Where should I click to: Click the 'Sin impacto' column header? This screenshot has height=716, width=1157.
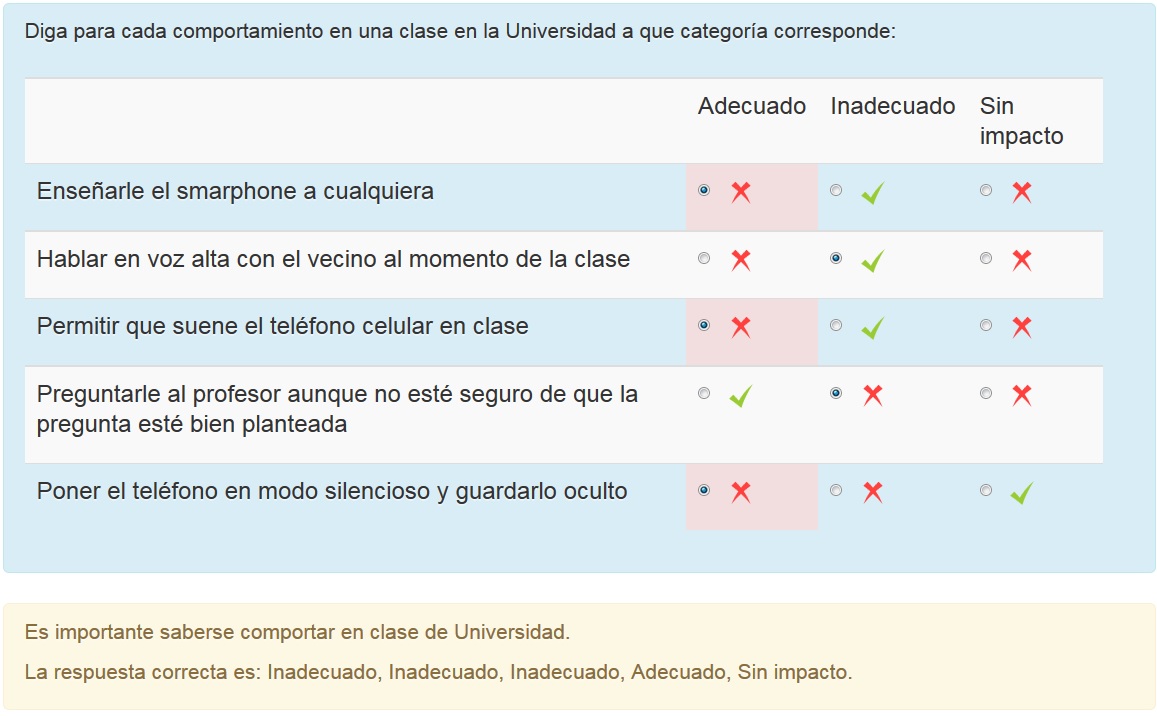click(x=1021, y=121)
